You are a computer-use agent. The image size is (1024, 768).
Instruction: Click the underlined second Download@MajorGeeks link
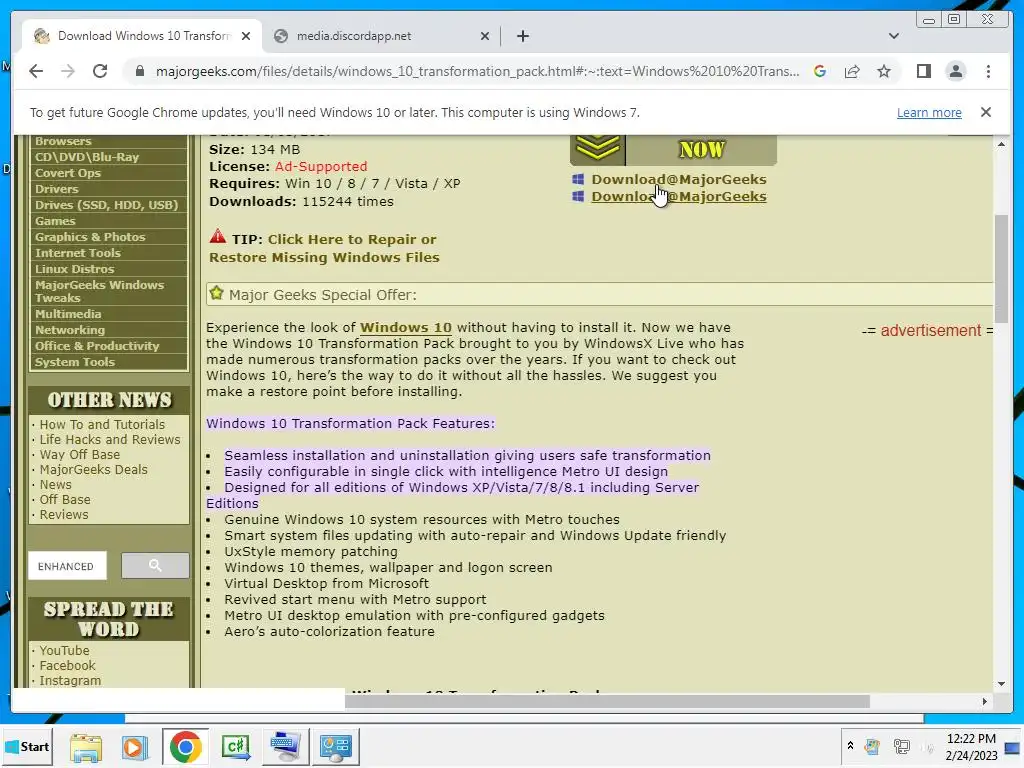click(x=679, y=197)
